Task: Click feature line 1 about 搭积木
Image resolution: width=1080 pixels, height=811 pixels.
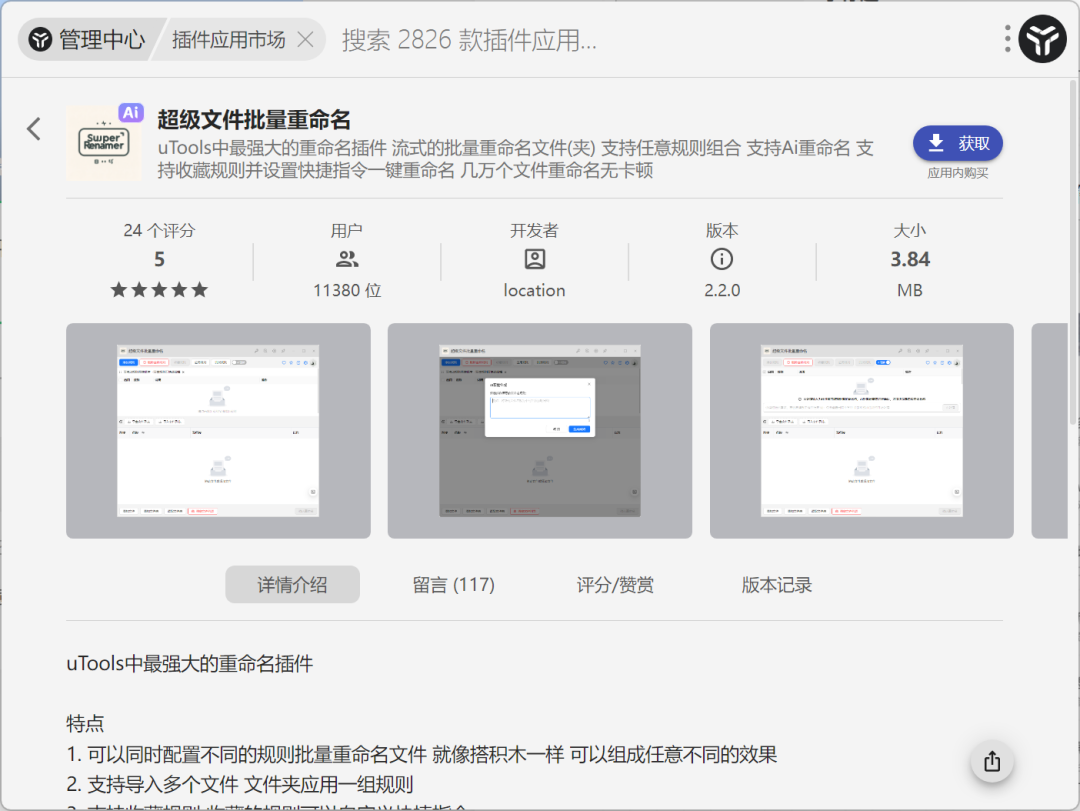Action: click(422, 754)
